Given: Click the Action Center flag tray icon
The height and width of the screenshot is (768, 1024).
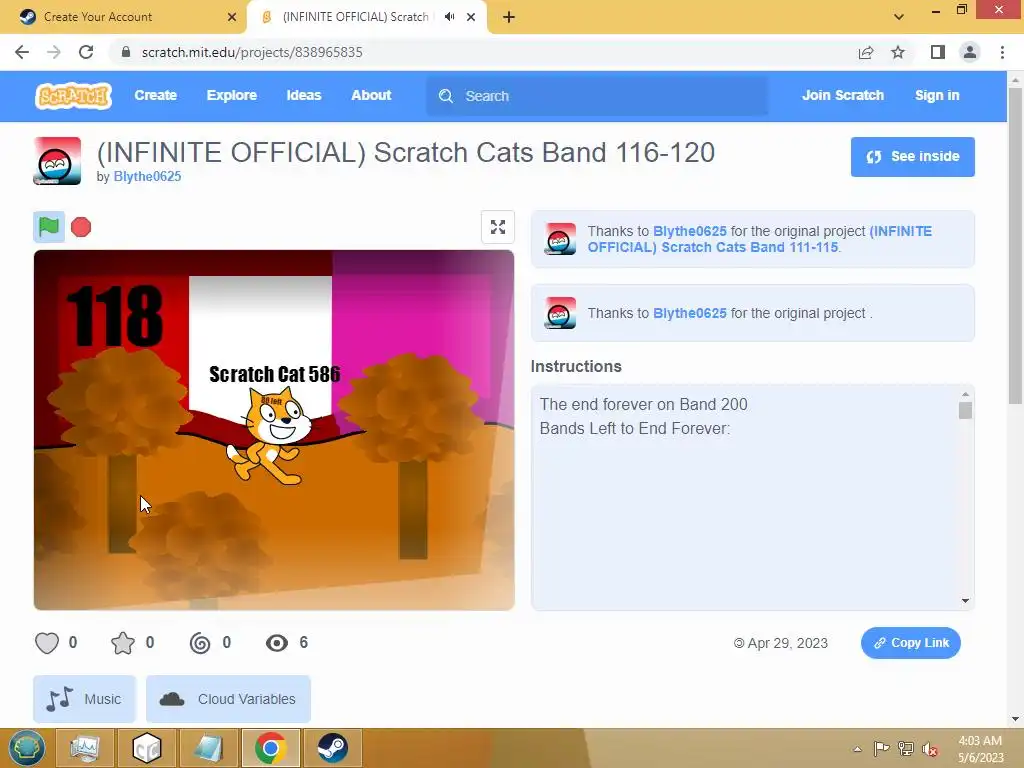Looking at the screenshot, I should [x=881, y=748].
